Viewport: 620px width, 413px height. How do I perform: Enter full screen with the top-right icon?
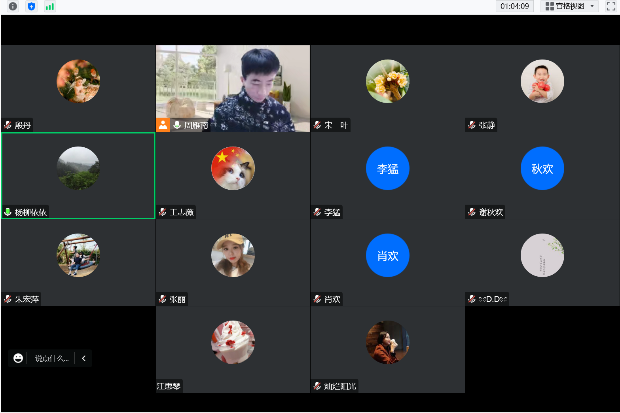click(610, 6)
